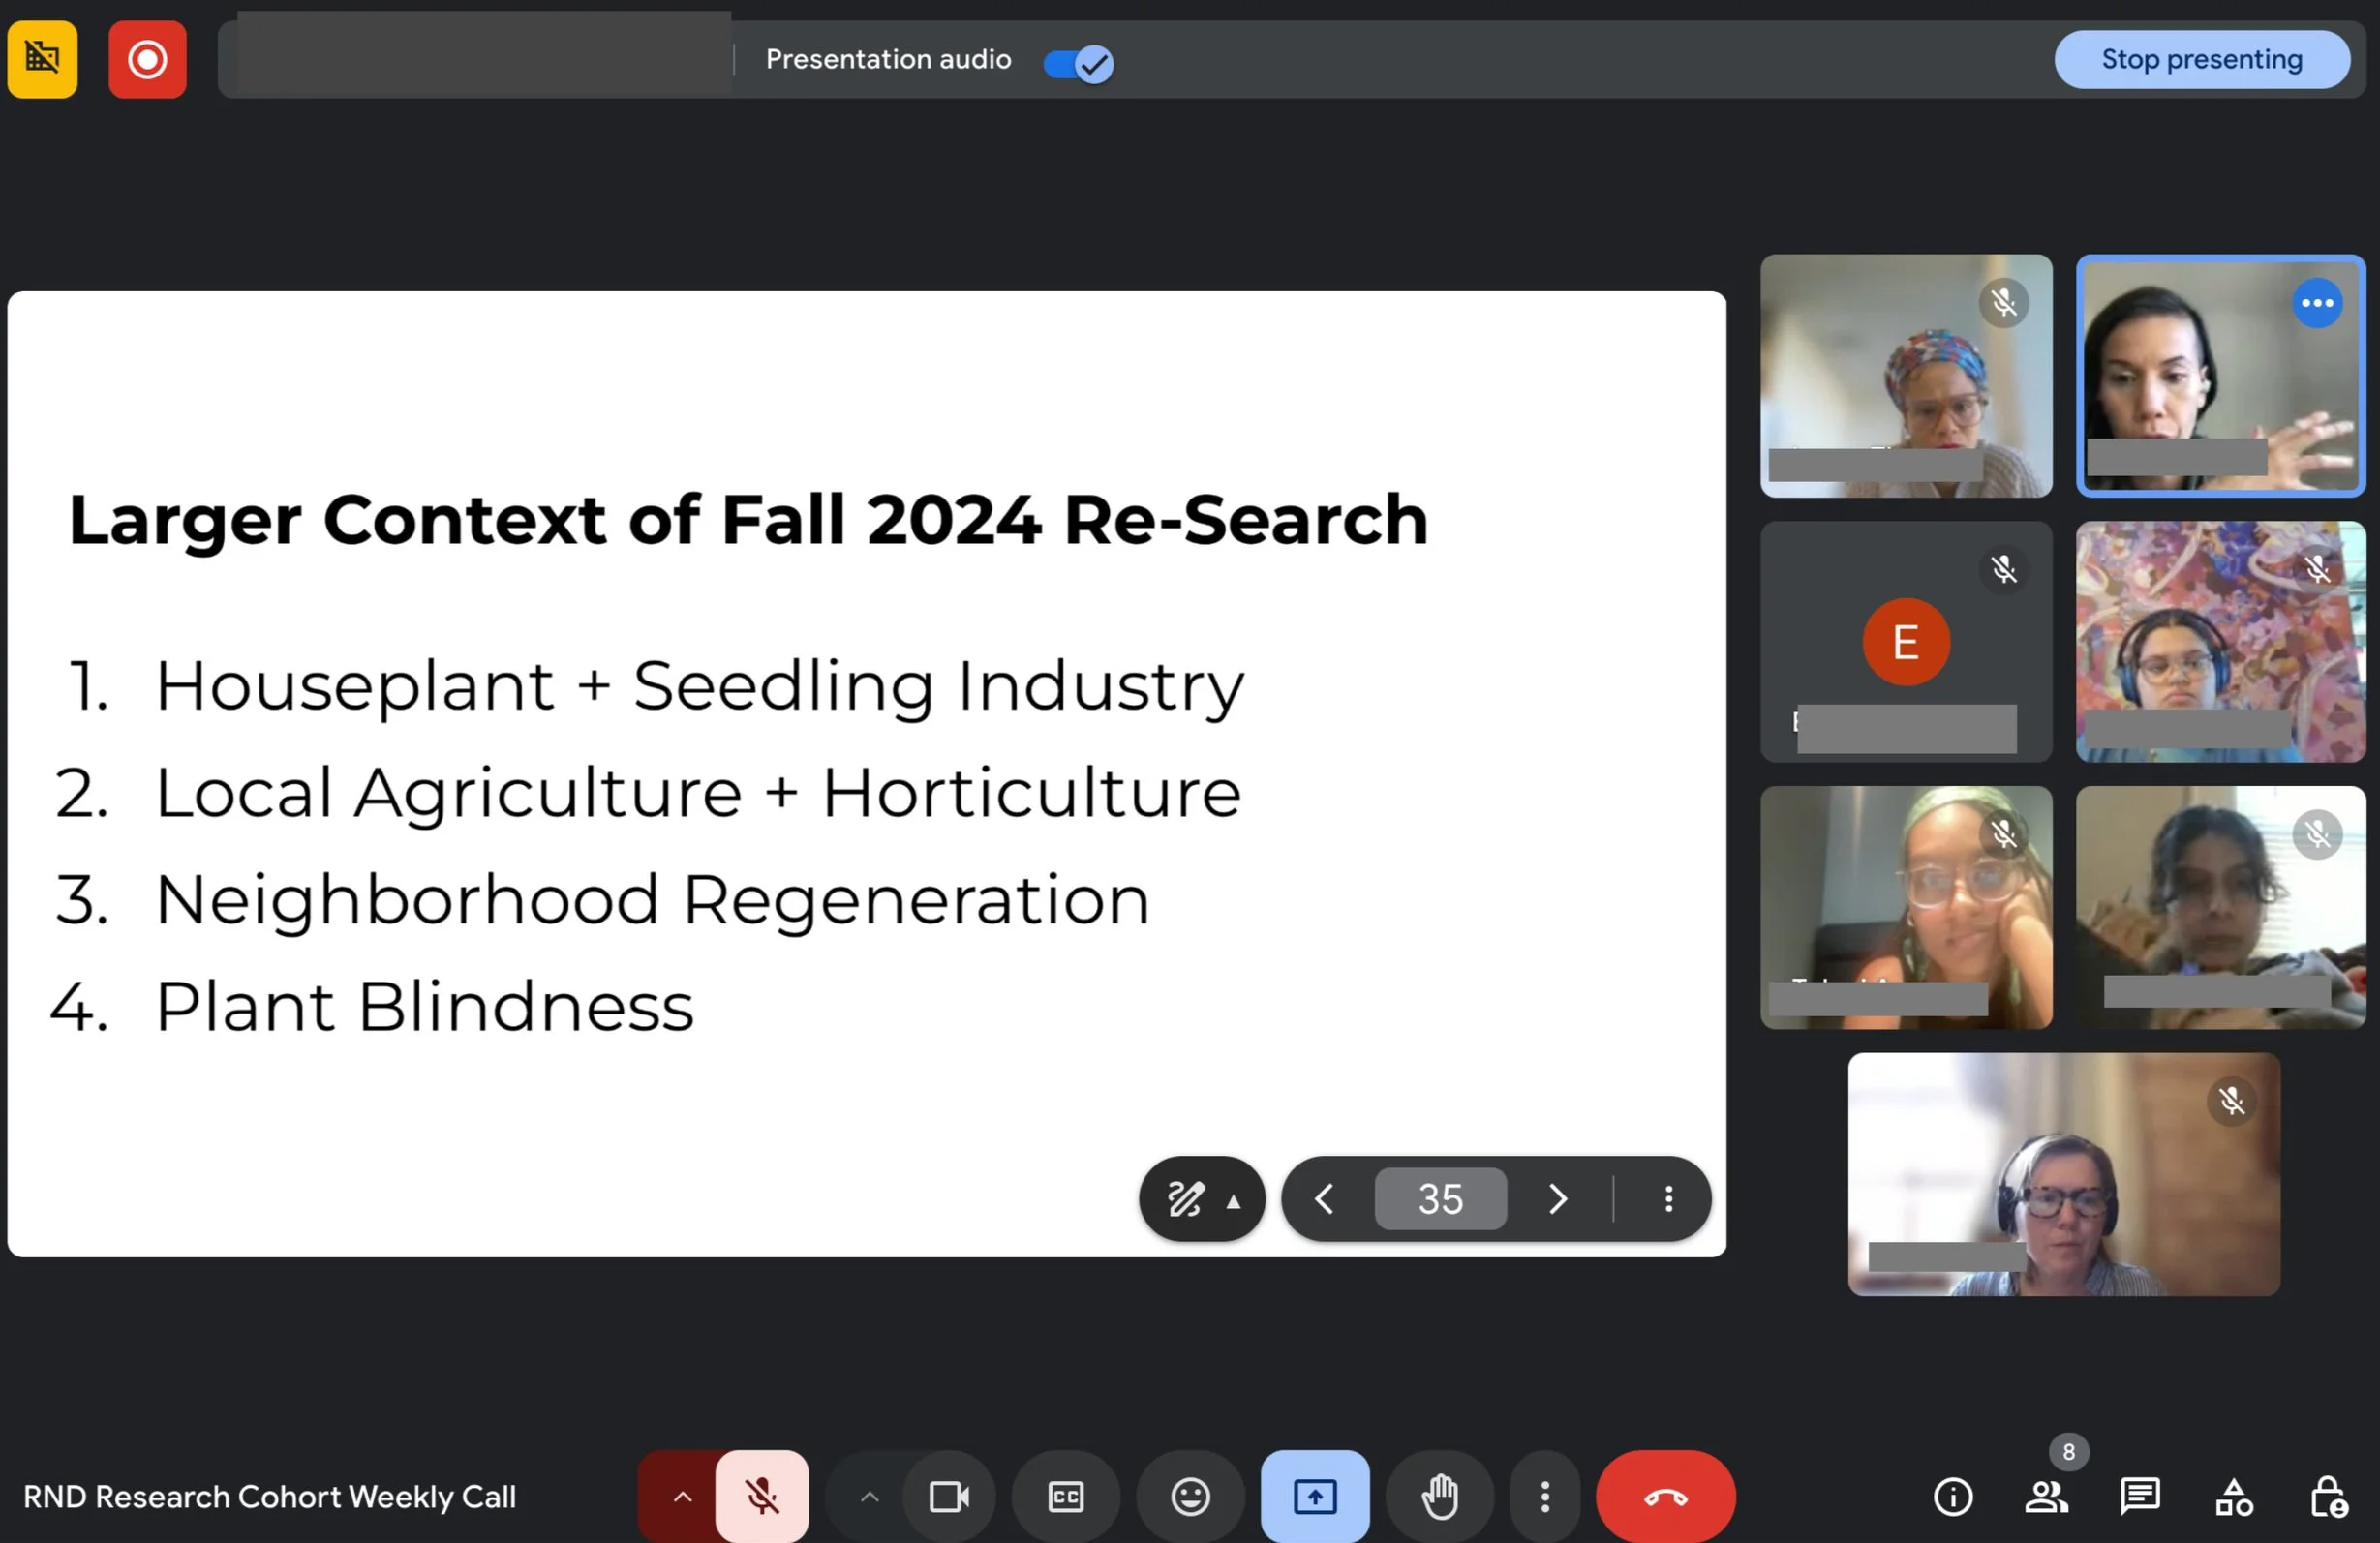Viewport: 2380px width, 1543px height.
Task: Unmute the microphone button
Action: 762,1496
